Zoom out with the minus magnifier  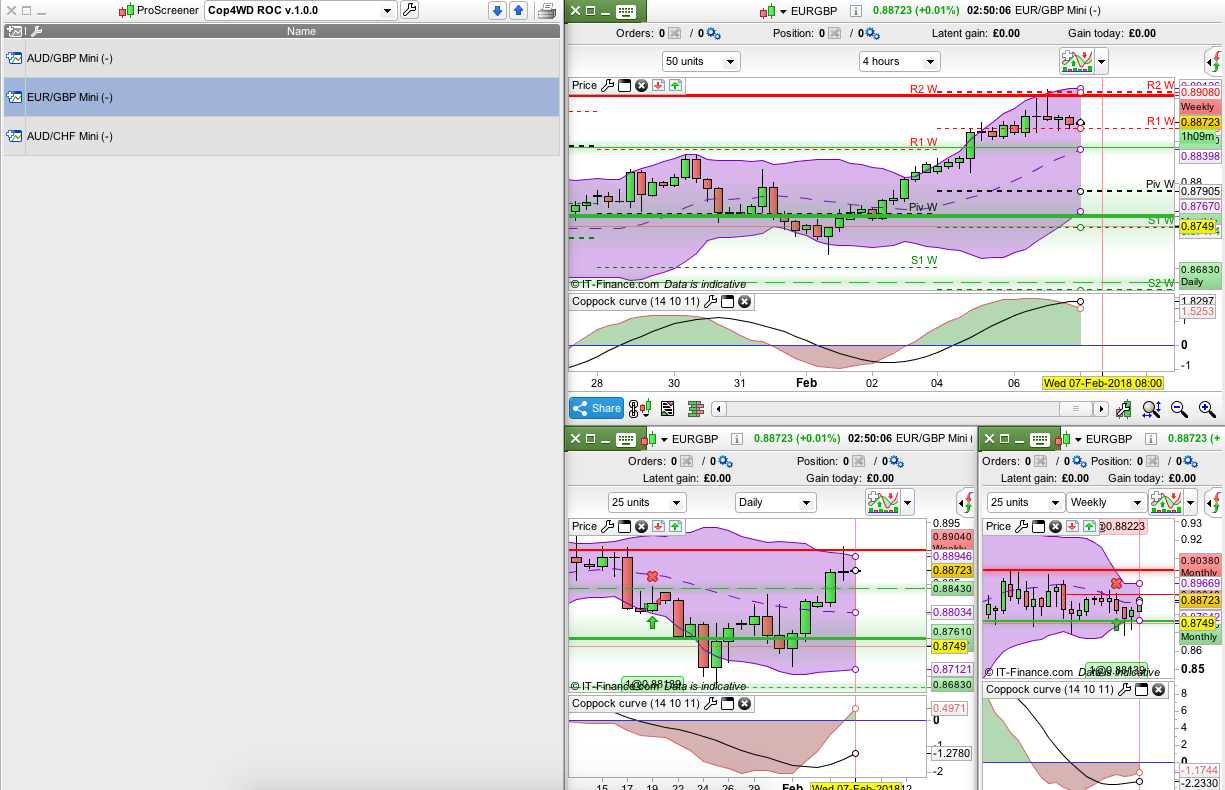[1179, 408]
